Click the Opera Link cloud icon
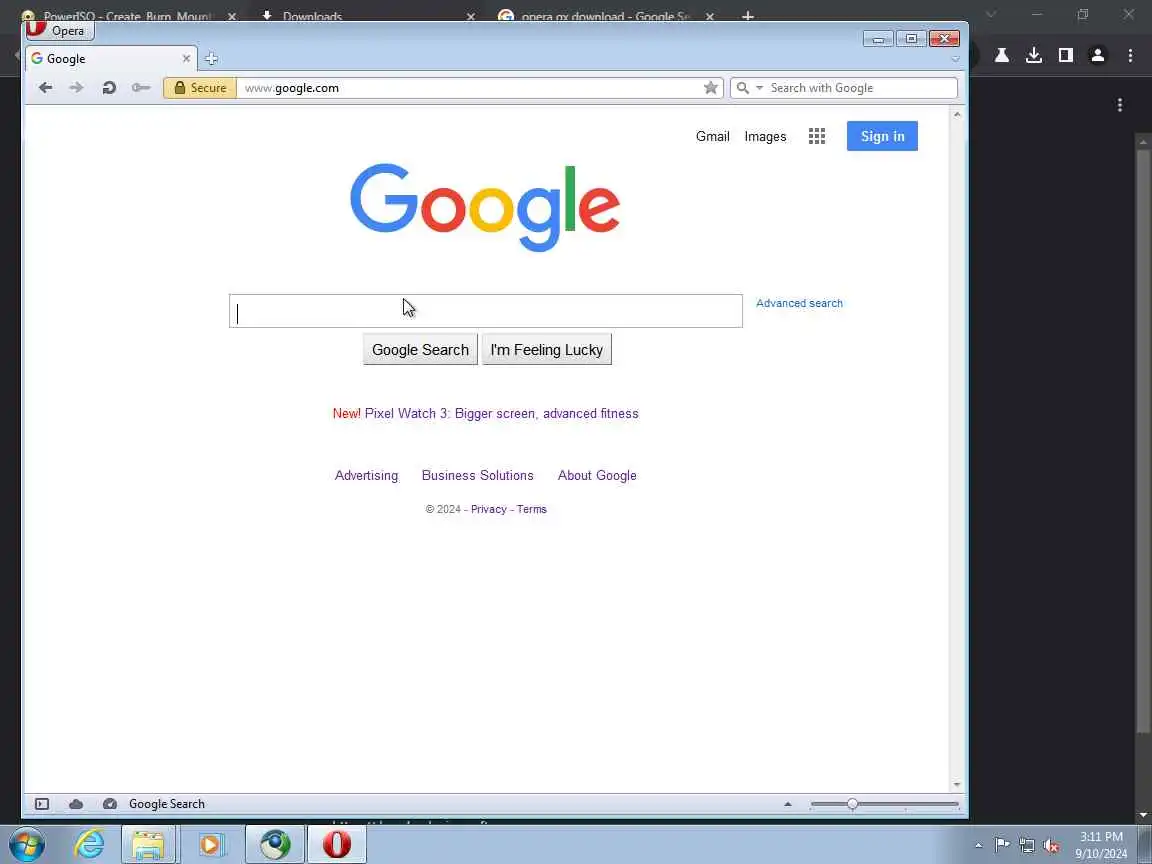Viewport: 1152px width, 864px height. coord(76,804)
